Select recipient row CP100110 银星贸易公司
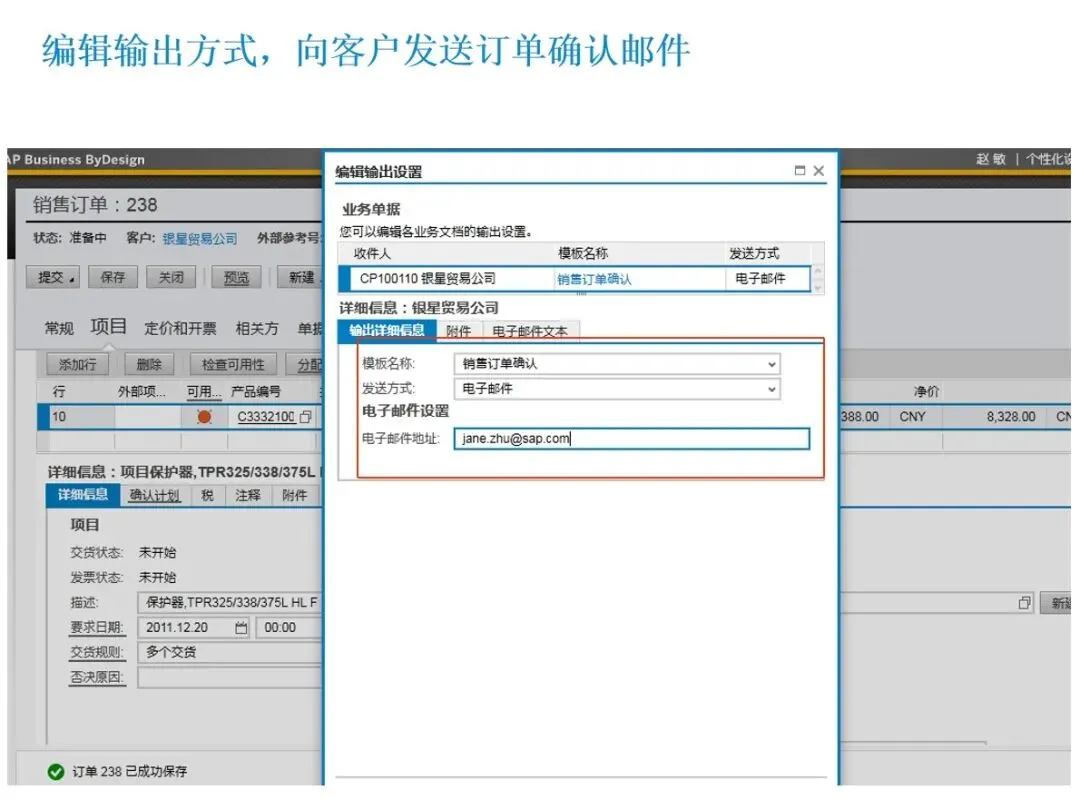The height and width of the screenshot is (810, 1080). click(x=575, y=279)
